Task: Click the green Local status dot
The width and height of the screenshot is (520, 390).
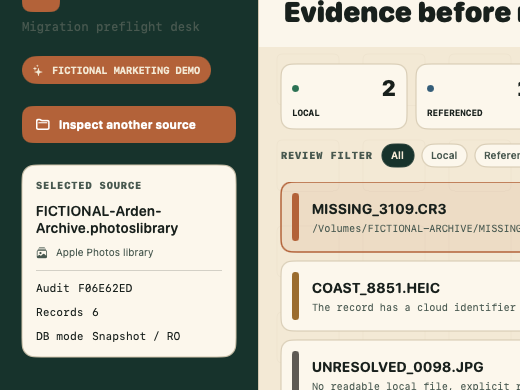Action: click(x=295, y=88)
